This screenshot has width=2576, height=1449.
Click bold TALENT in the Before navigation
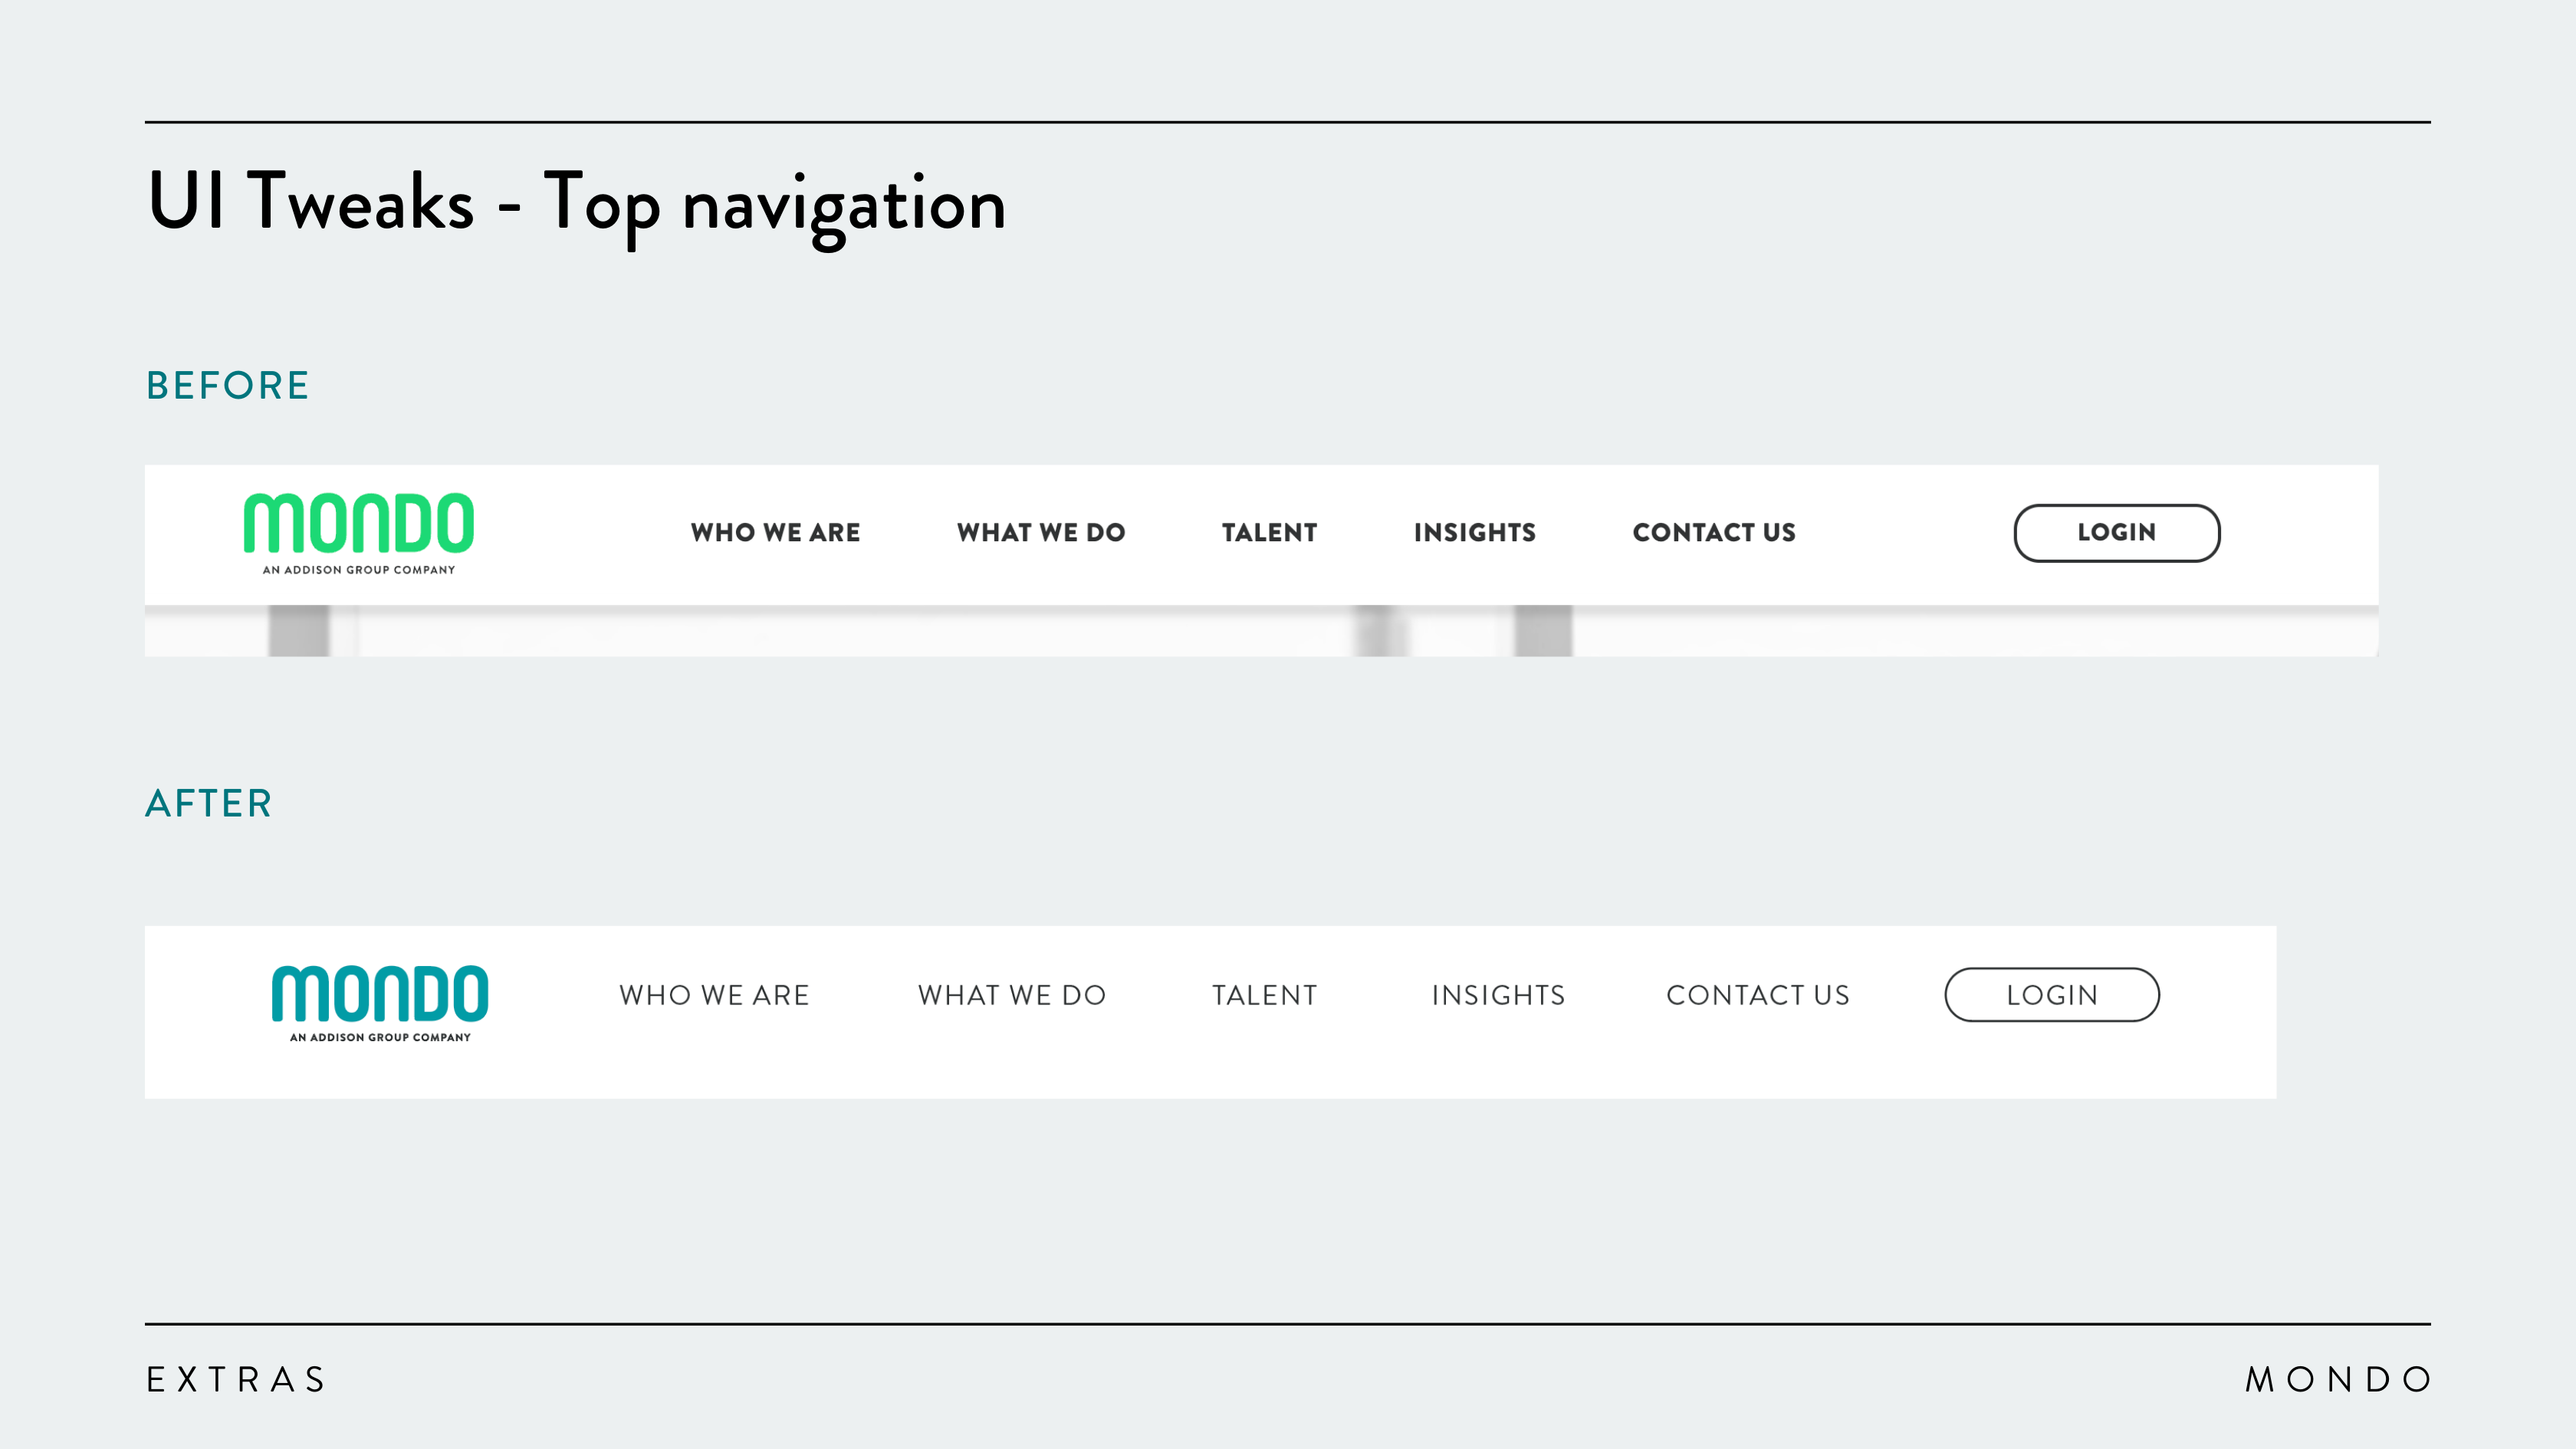pos(1269,533)
